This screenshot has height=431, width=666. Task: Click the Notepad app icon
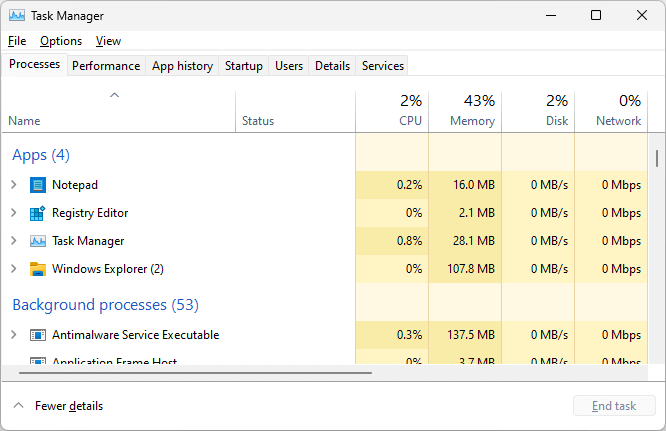[x=38, y=185]
